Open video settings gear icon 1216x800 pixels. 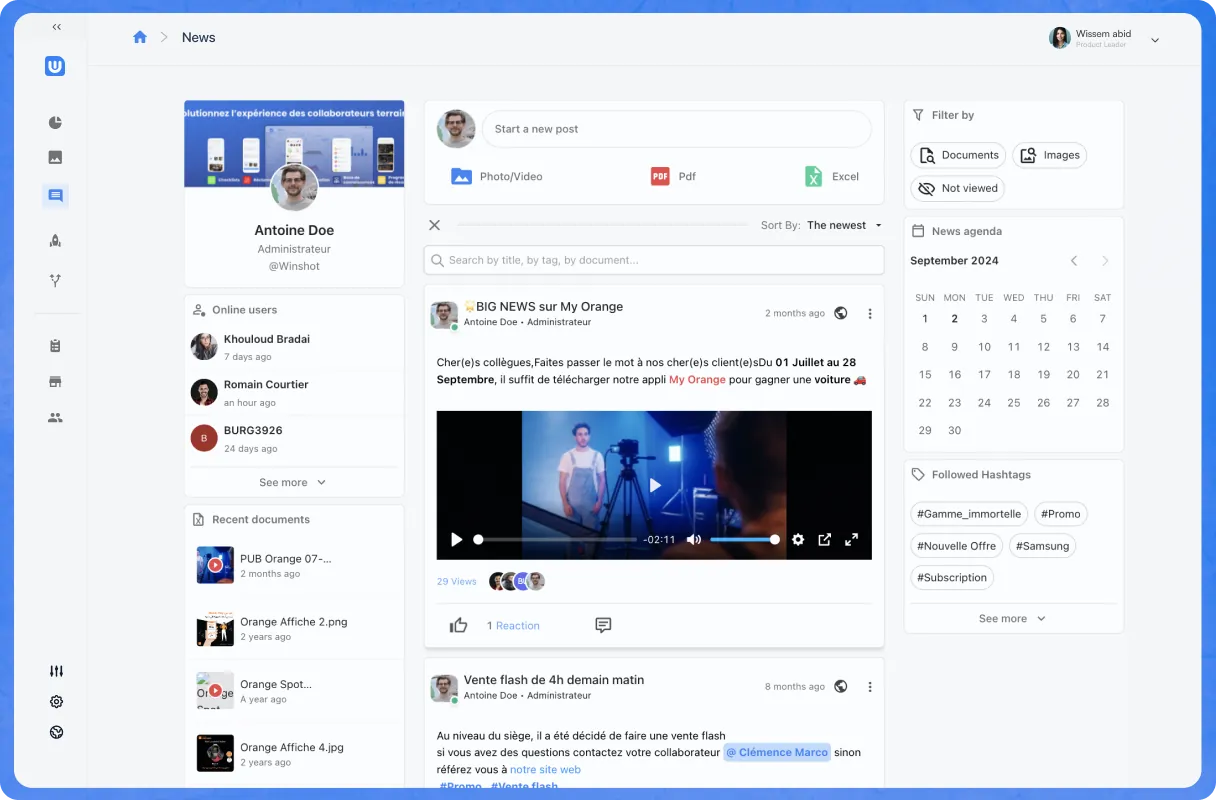point(798,540)
